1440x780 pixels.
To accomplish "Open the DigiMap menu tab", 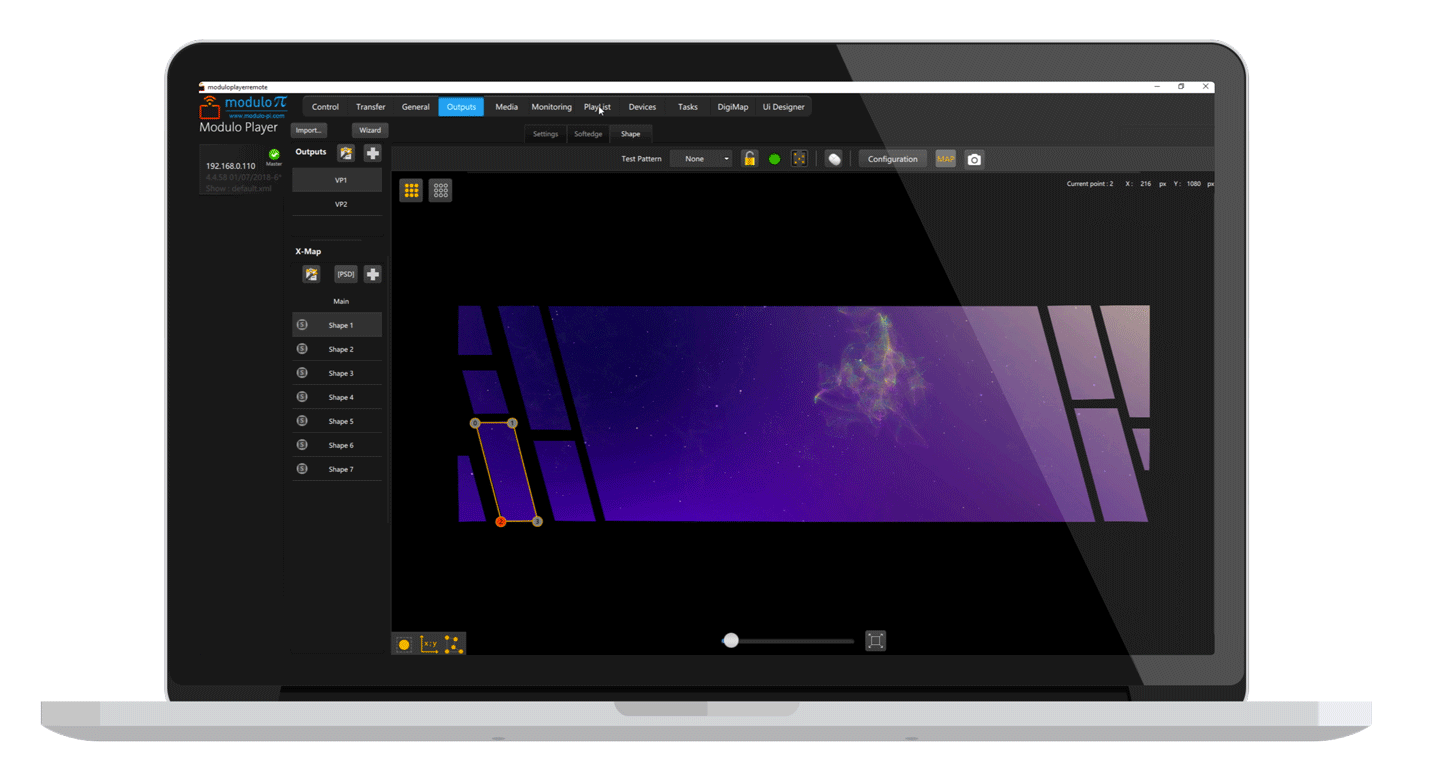I will 732,107.
